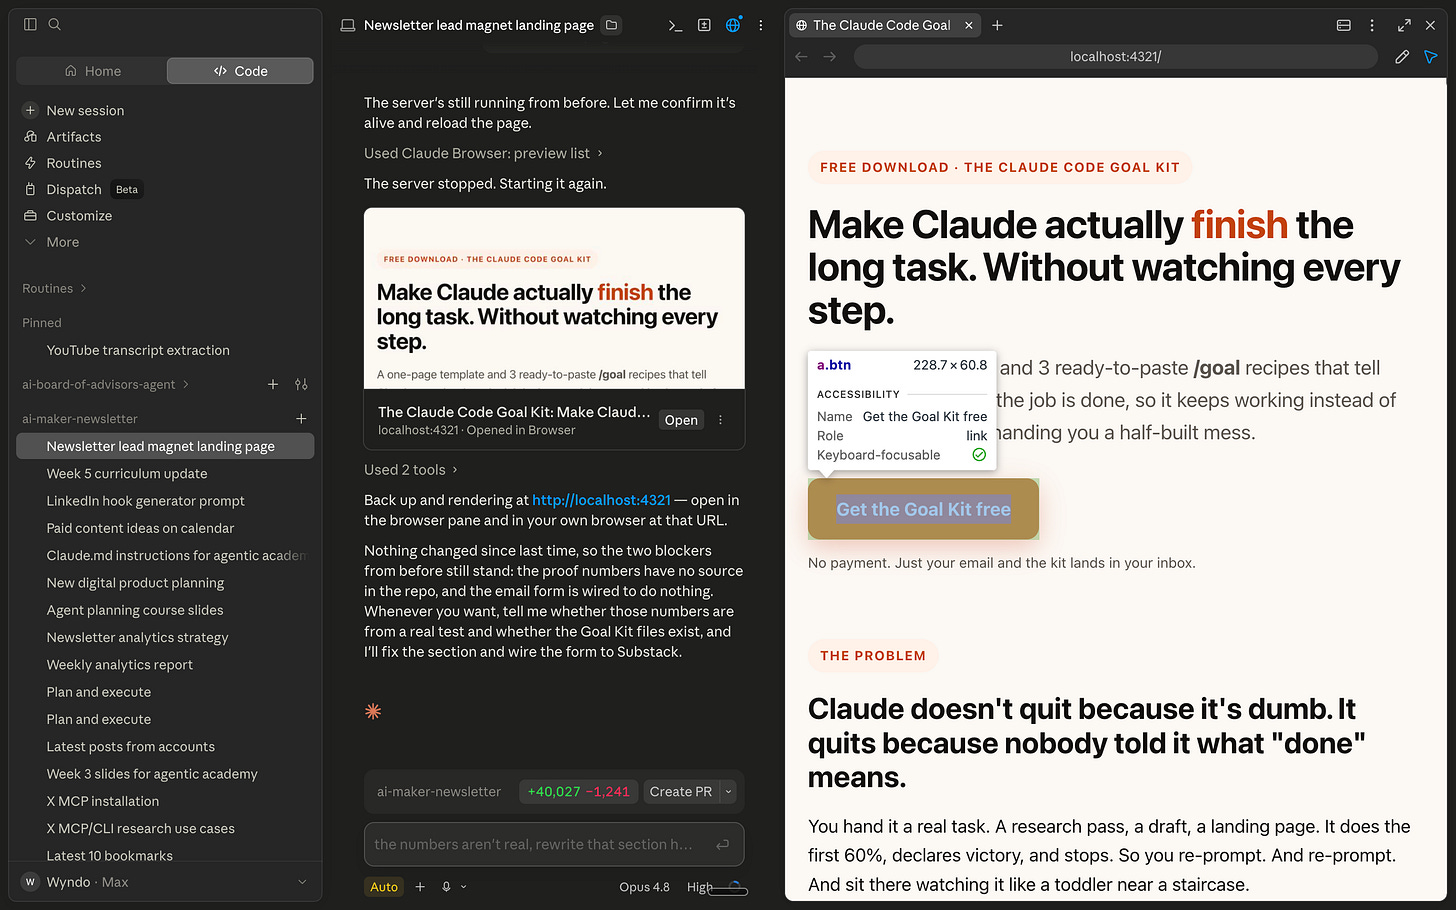
Task: Expand the browser pane to fullscreen
Action: tap(1404, 25)
